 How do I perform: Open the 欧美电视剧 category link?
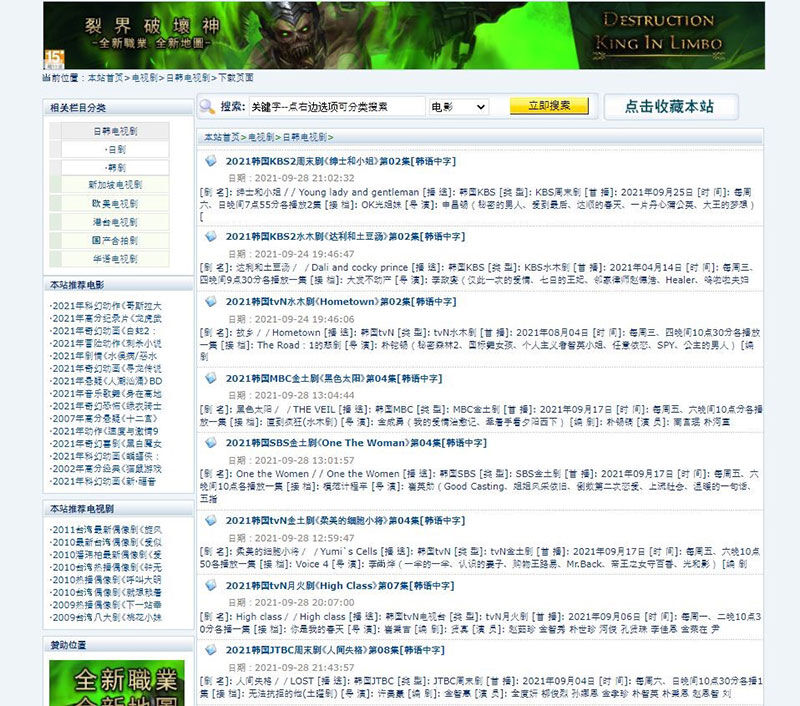pyautogui.click(x=114, y=202)
